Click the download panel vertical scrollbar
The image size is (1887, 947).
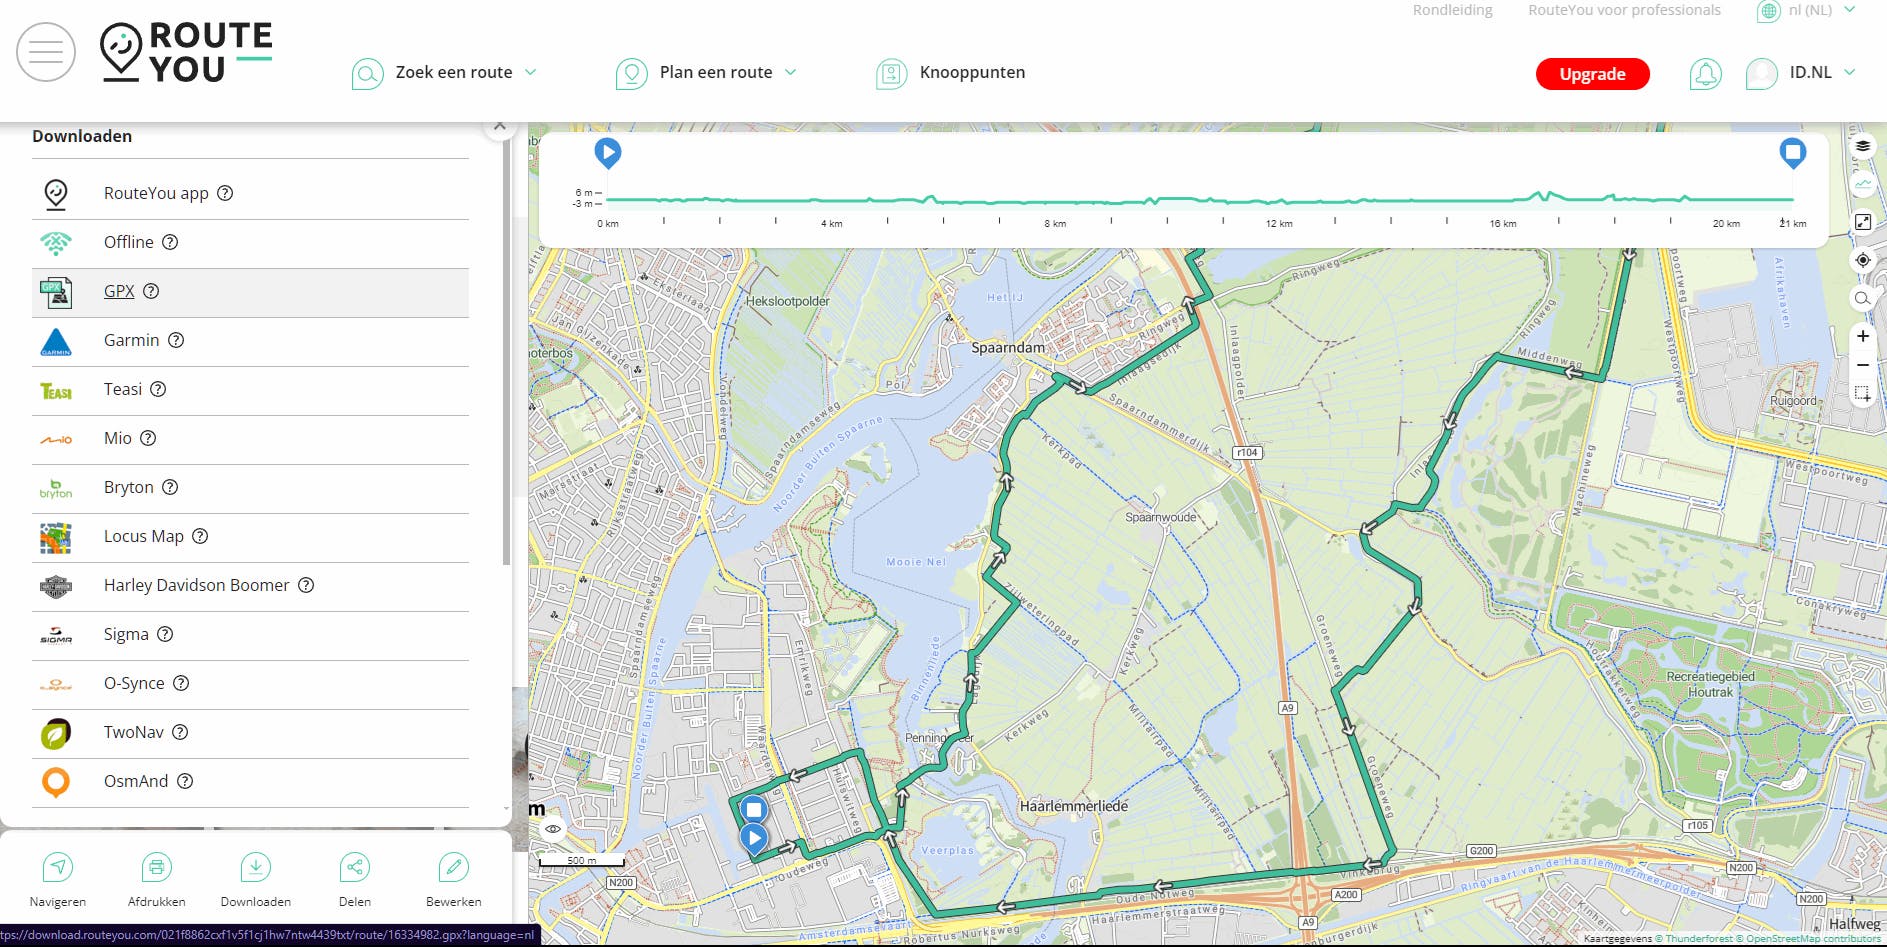click(x=506, y=350)
